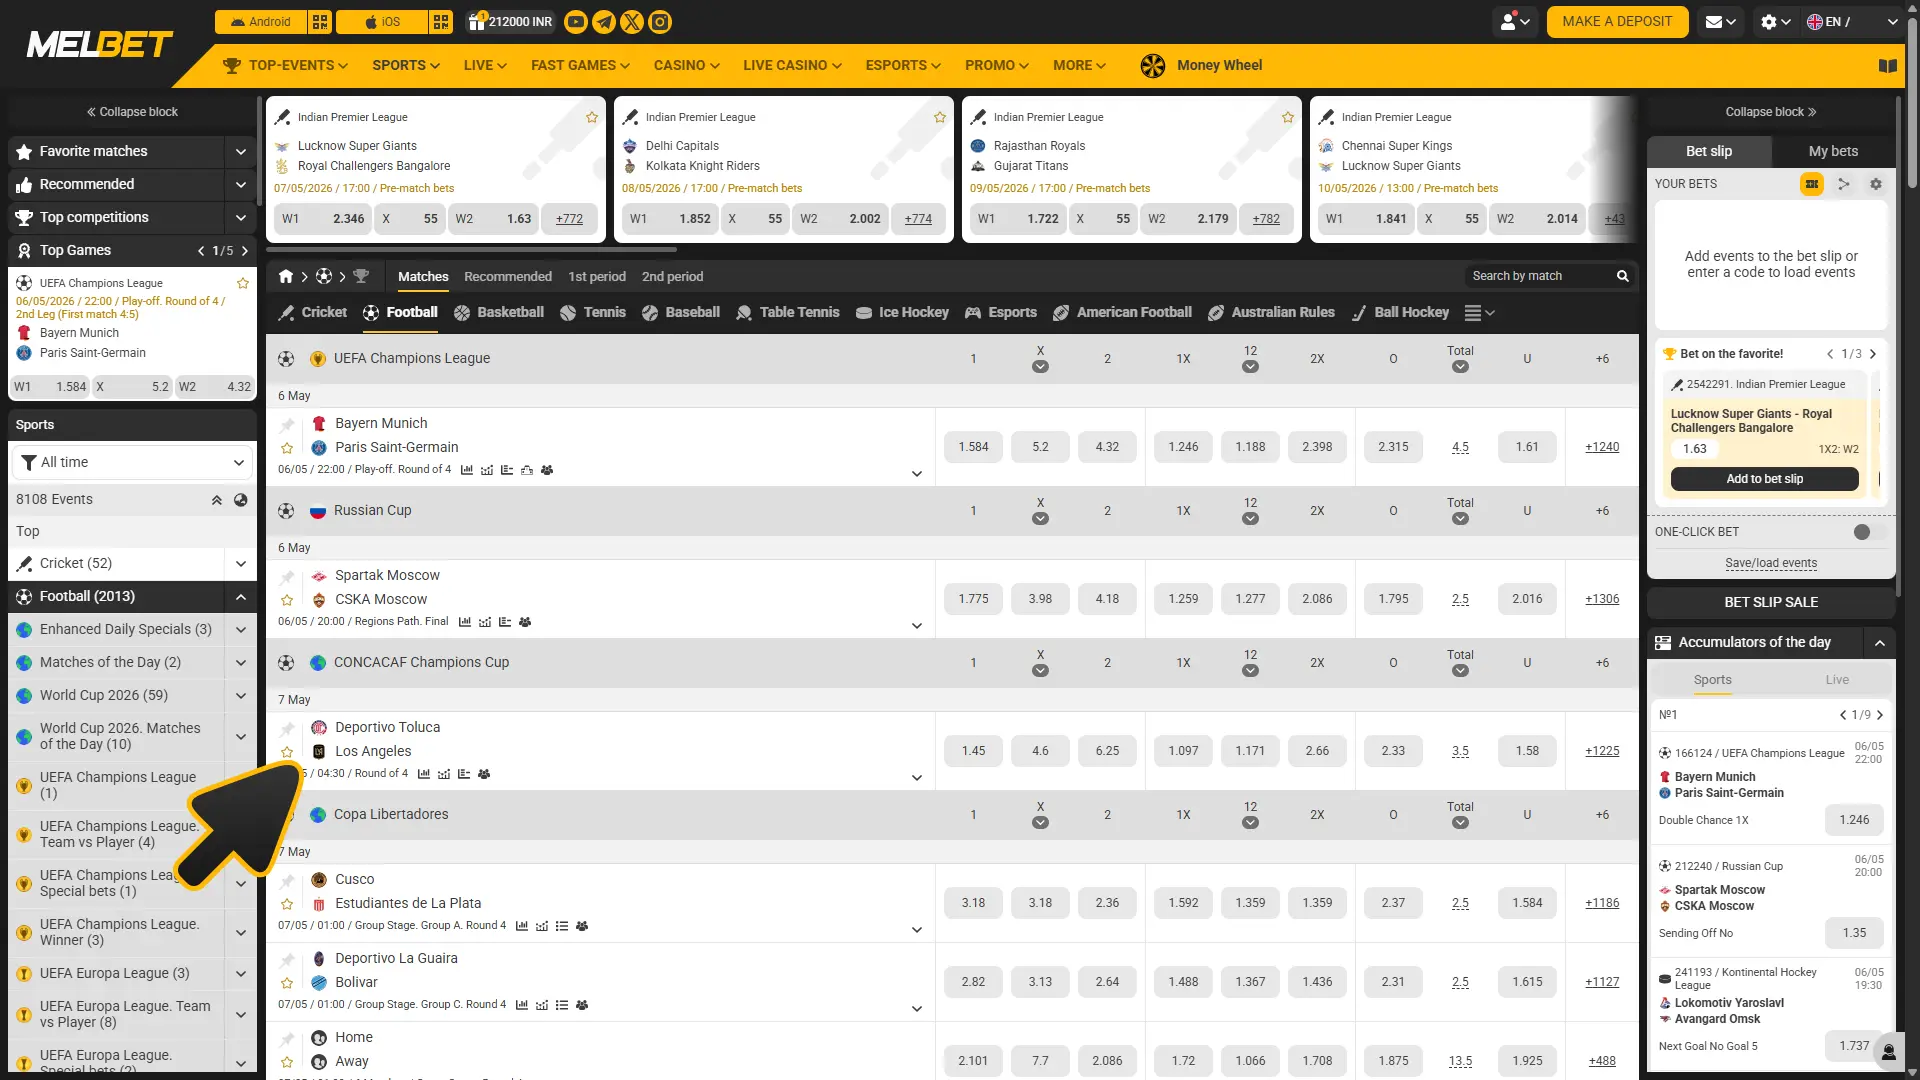
Task: Collapse the Football (2013) category
Action: pos(241,597)
